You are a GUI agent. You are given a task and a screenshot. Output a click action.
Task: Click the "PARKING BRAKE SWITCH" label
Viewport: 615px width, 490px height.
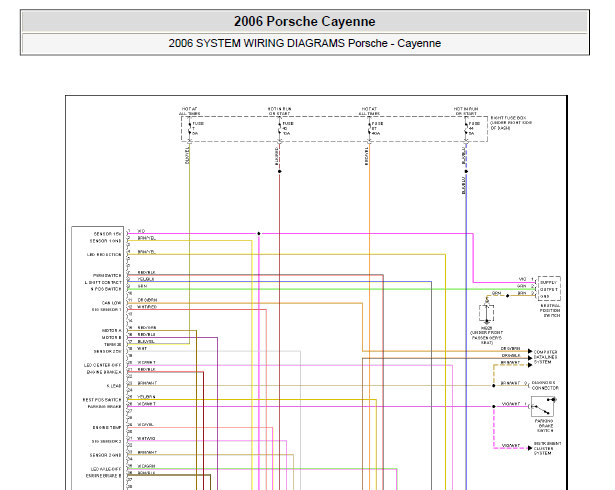click(x=544, y=426)
